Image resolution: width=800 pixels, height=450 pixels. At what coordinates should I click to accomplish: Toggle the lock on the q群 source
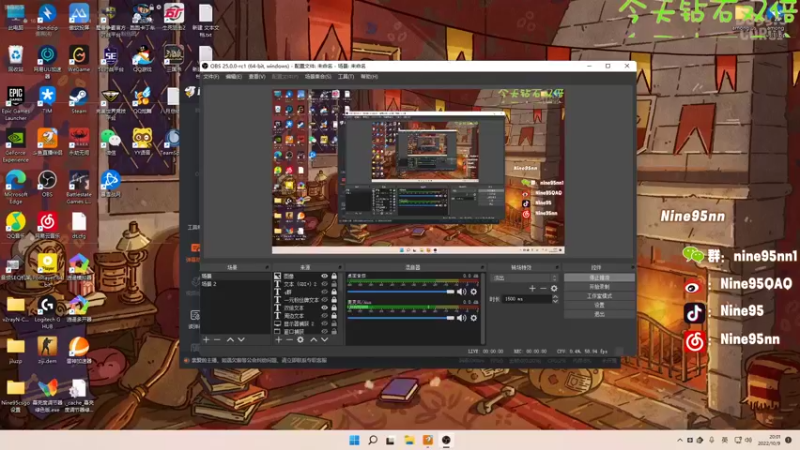[334, 292]
